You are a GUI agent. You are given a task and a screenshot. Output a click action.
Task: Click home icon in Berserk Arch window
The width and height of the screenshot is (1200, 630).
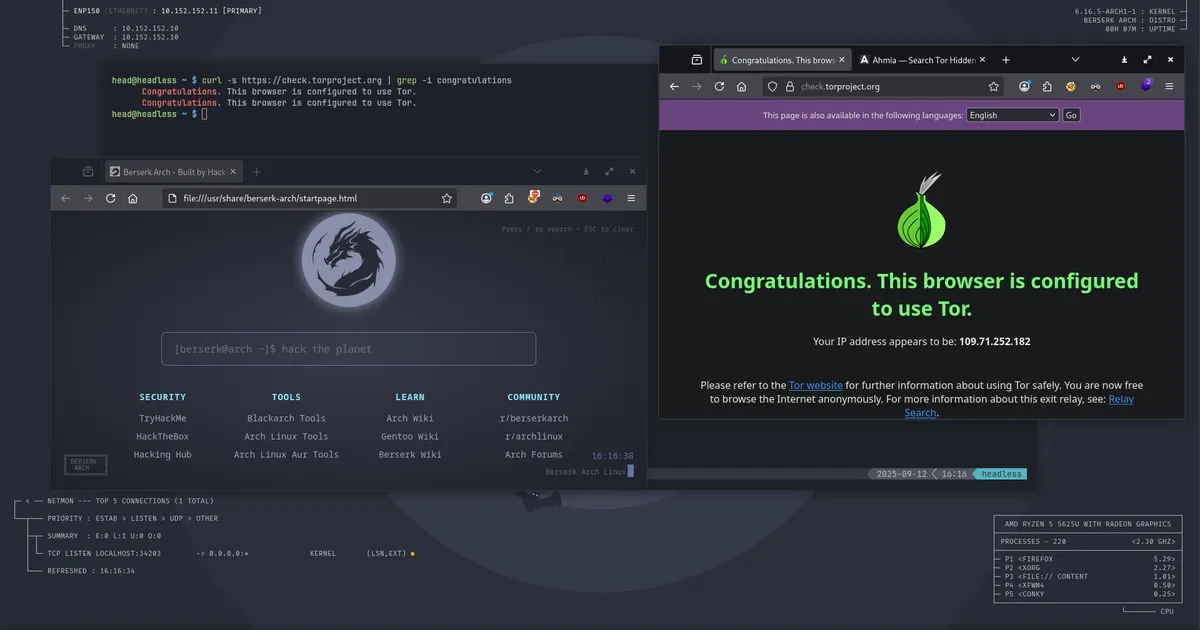click(133, 199)
